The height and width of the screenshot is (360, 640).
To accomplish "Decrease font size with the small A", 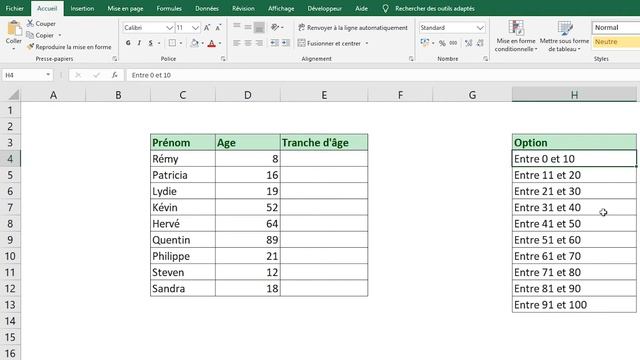I will [218, 27].
